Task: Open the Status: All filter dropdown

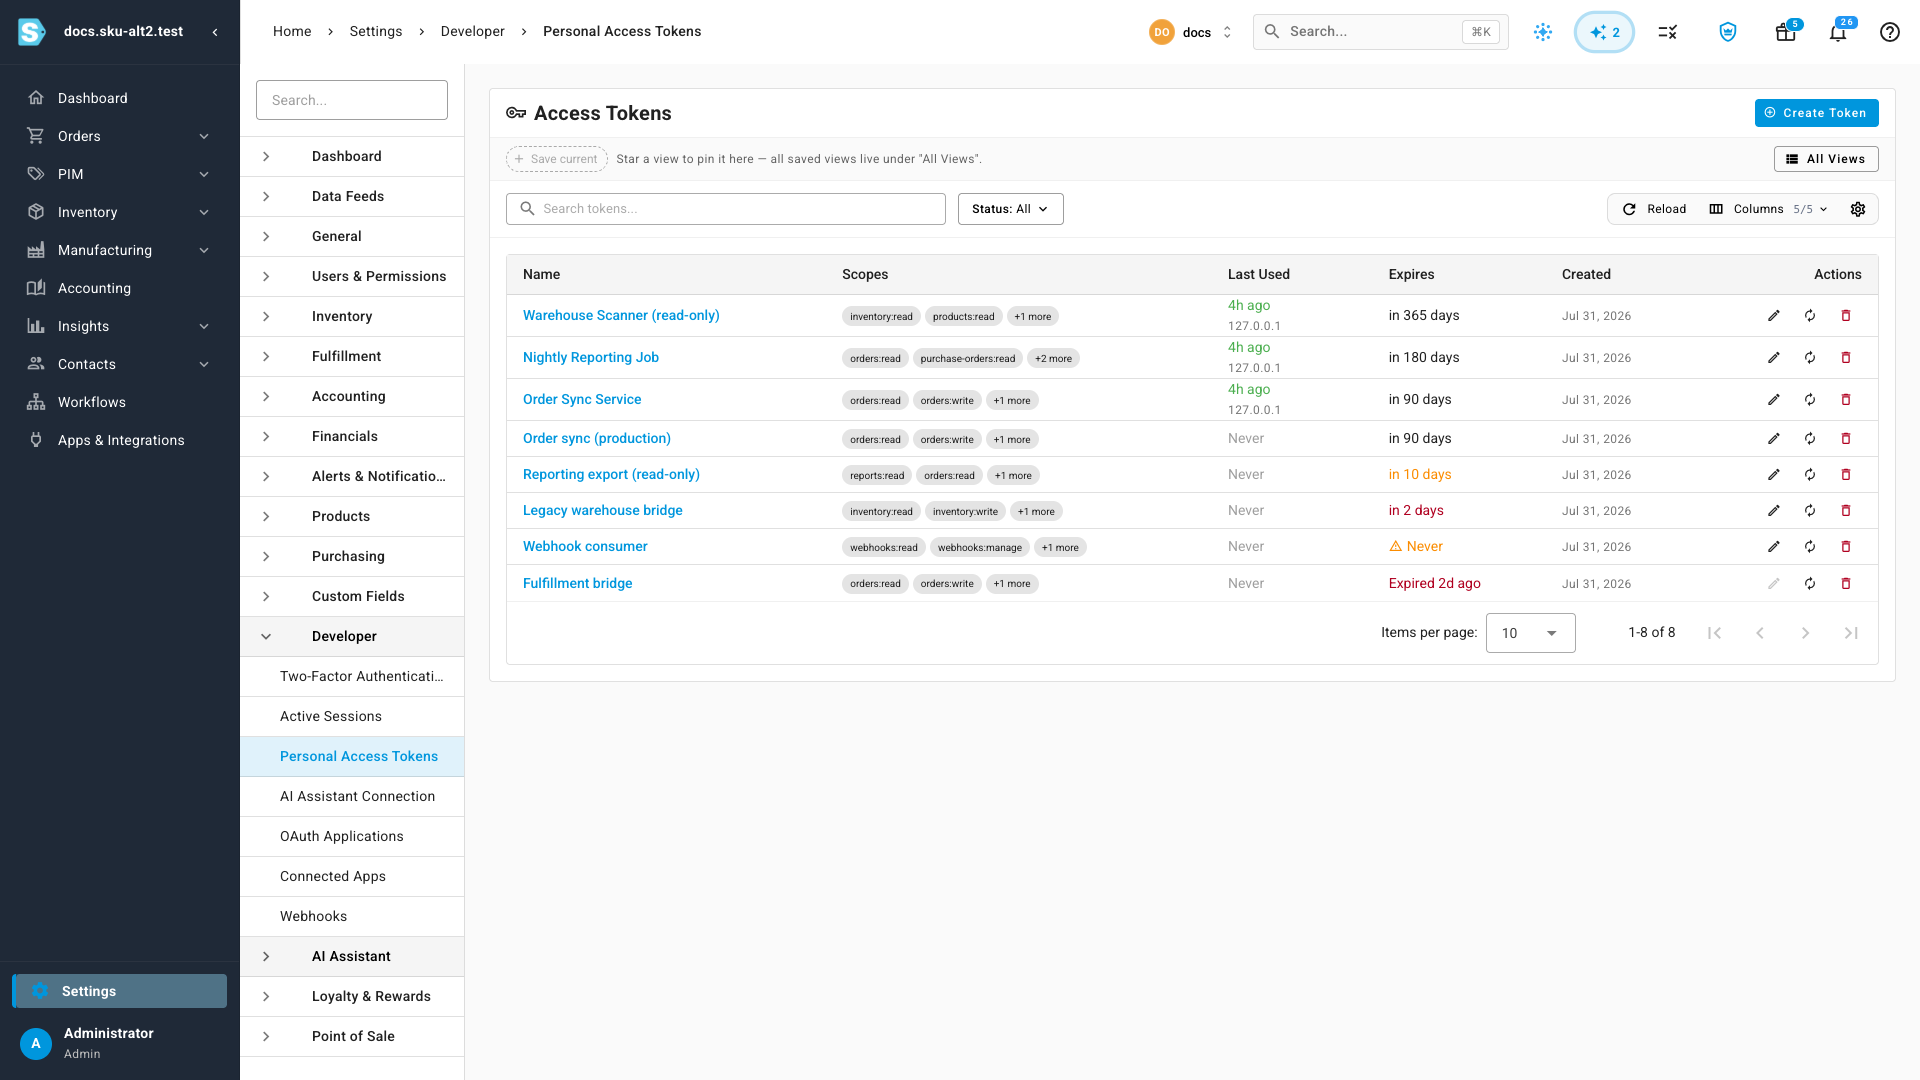Action: [x=1010, y=209]
